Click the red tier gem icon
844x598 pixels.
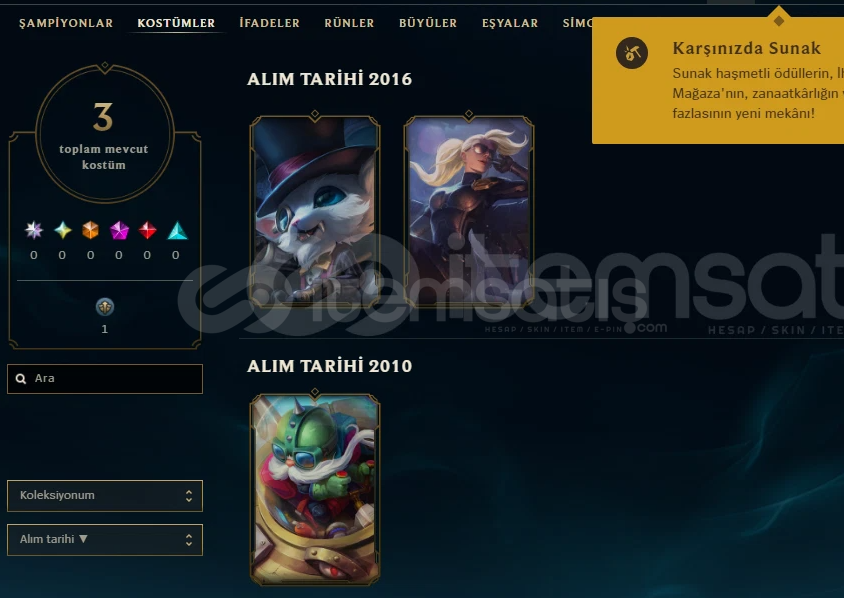pos(147,230)
